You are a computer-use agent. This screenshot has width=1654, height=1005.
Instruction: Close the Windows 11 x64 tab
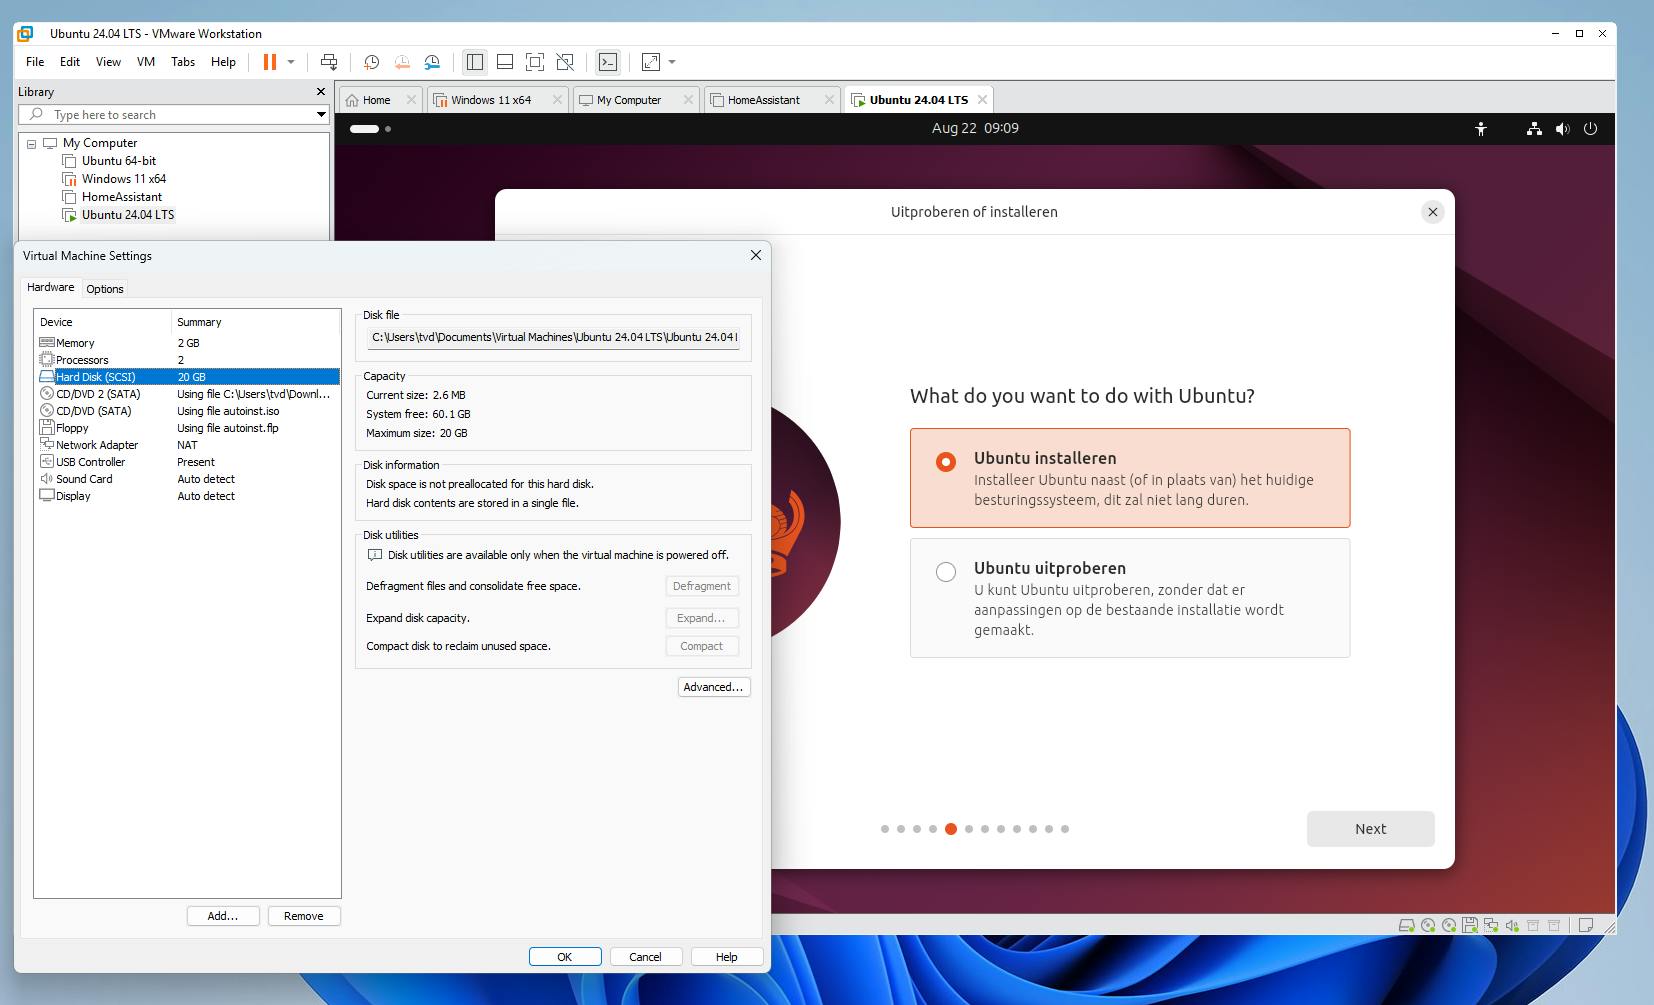pos(556,100)
